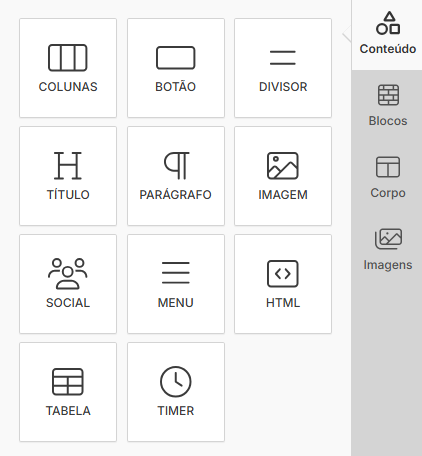Viewport: 422px width, 456px height.
Task: Pick the Divisor content block
Action: tap(283, 68)
